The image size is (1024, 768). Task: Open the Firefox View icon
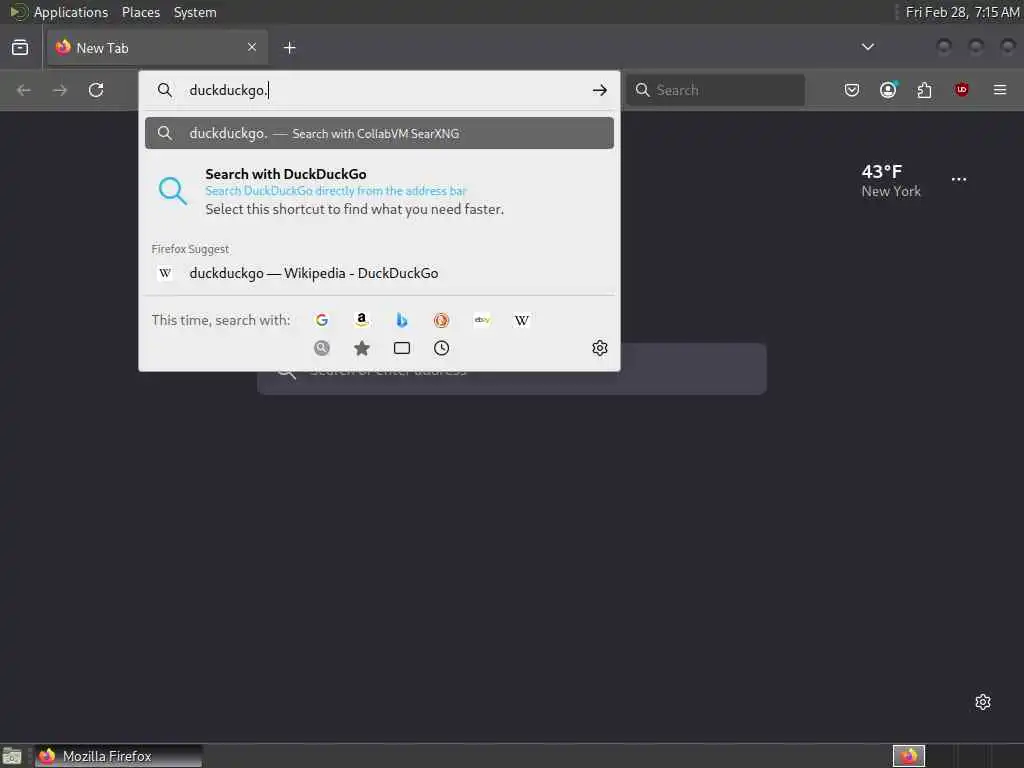point(20,48)
